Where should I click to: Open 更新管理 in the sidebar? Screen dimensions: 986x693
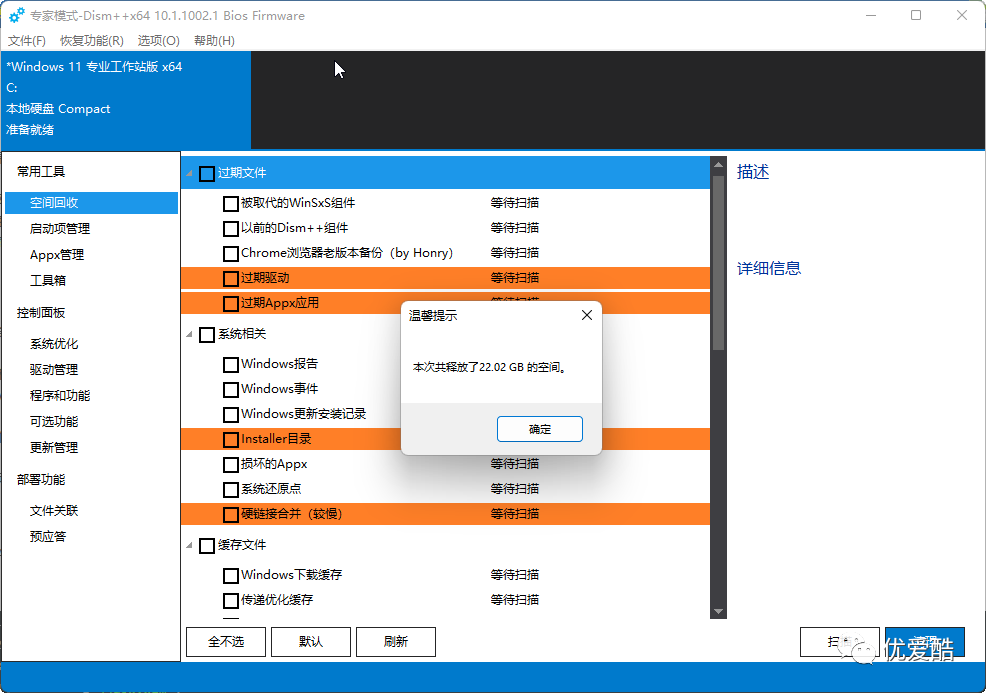[x=54, y=448]
